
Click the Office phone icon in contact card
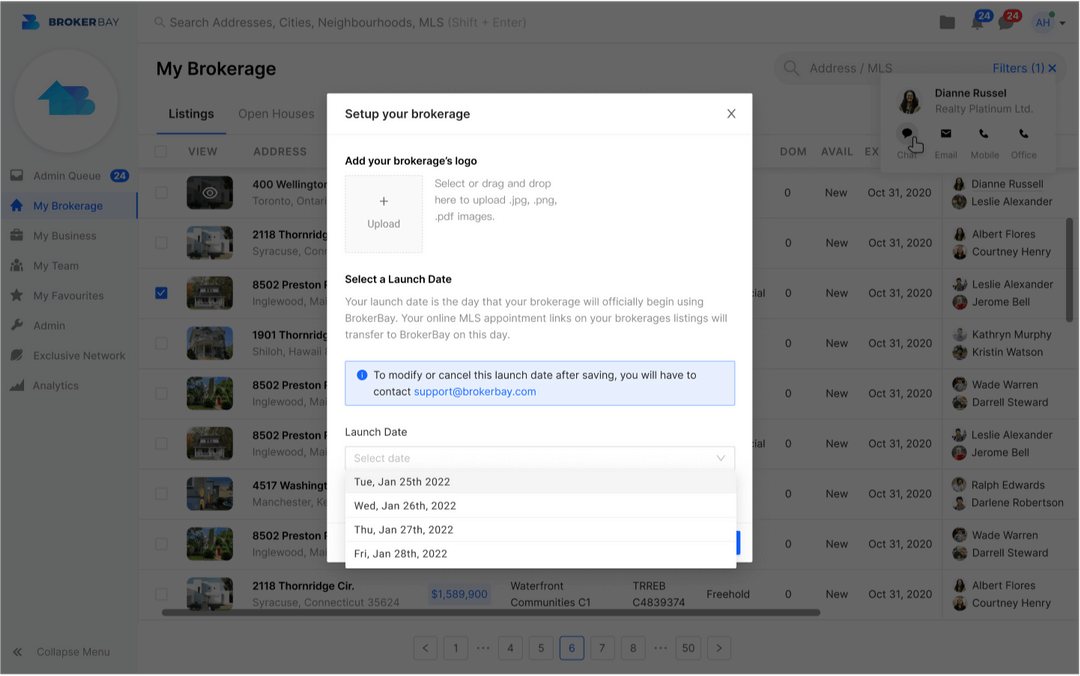[x=1023, y=134]
